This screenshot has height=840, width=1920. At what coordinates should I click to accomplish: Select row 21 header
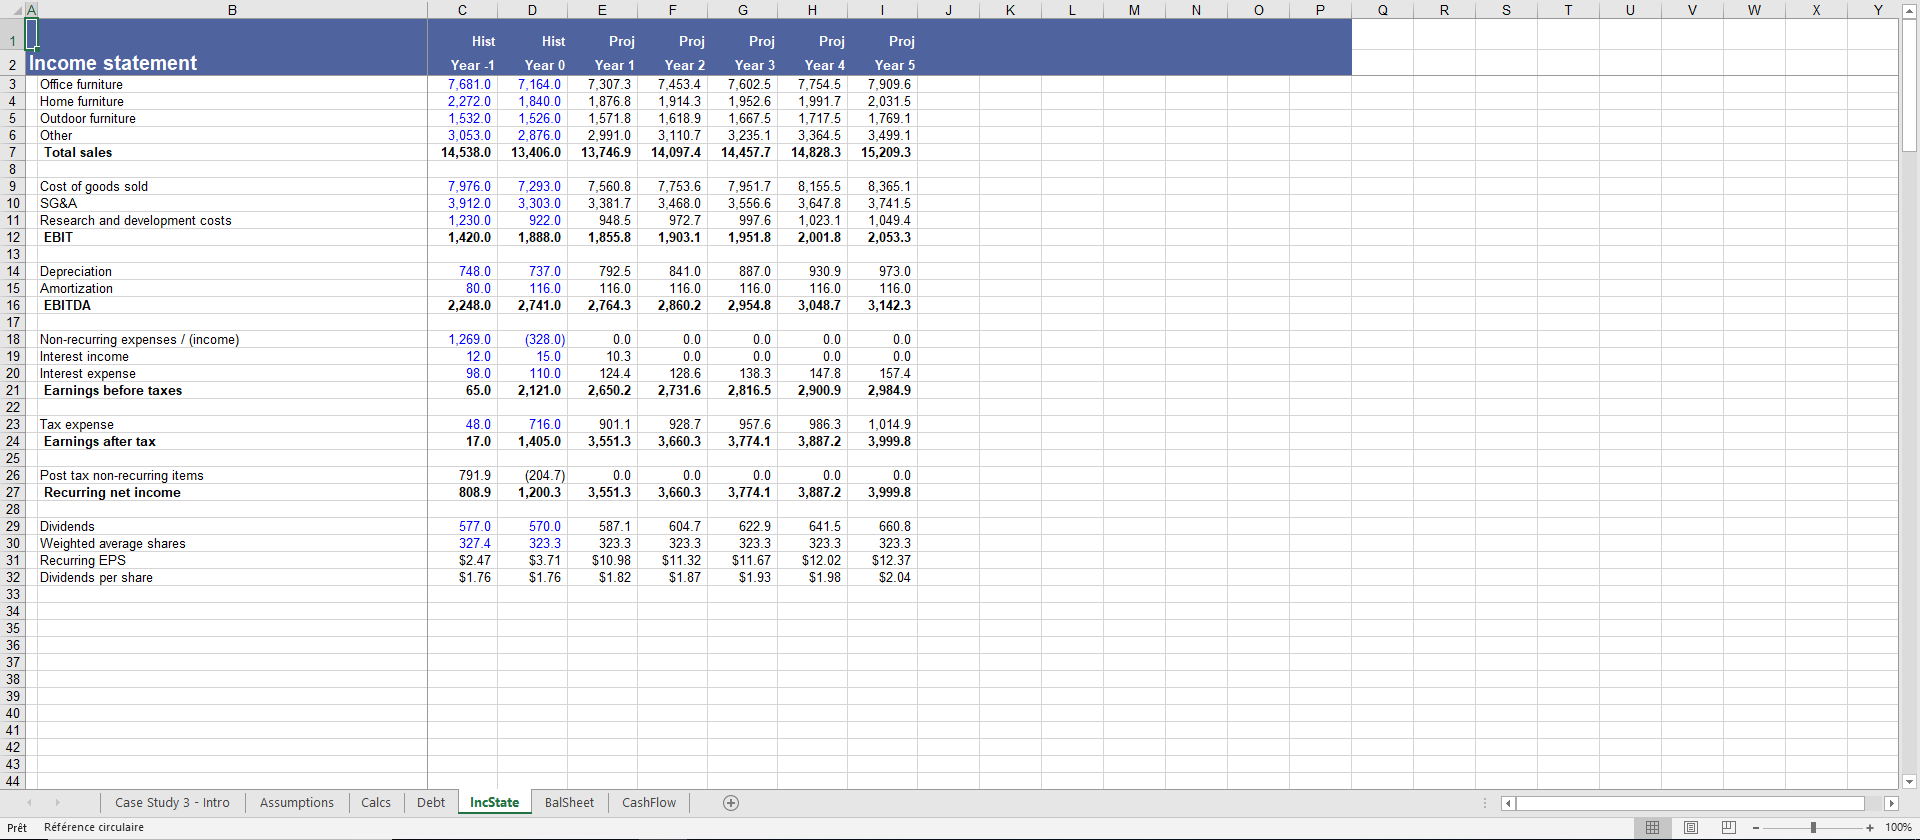point(12,391)
